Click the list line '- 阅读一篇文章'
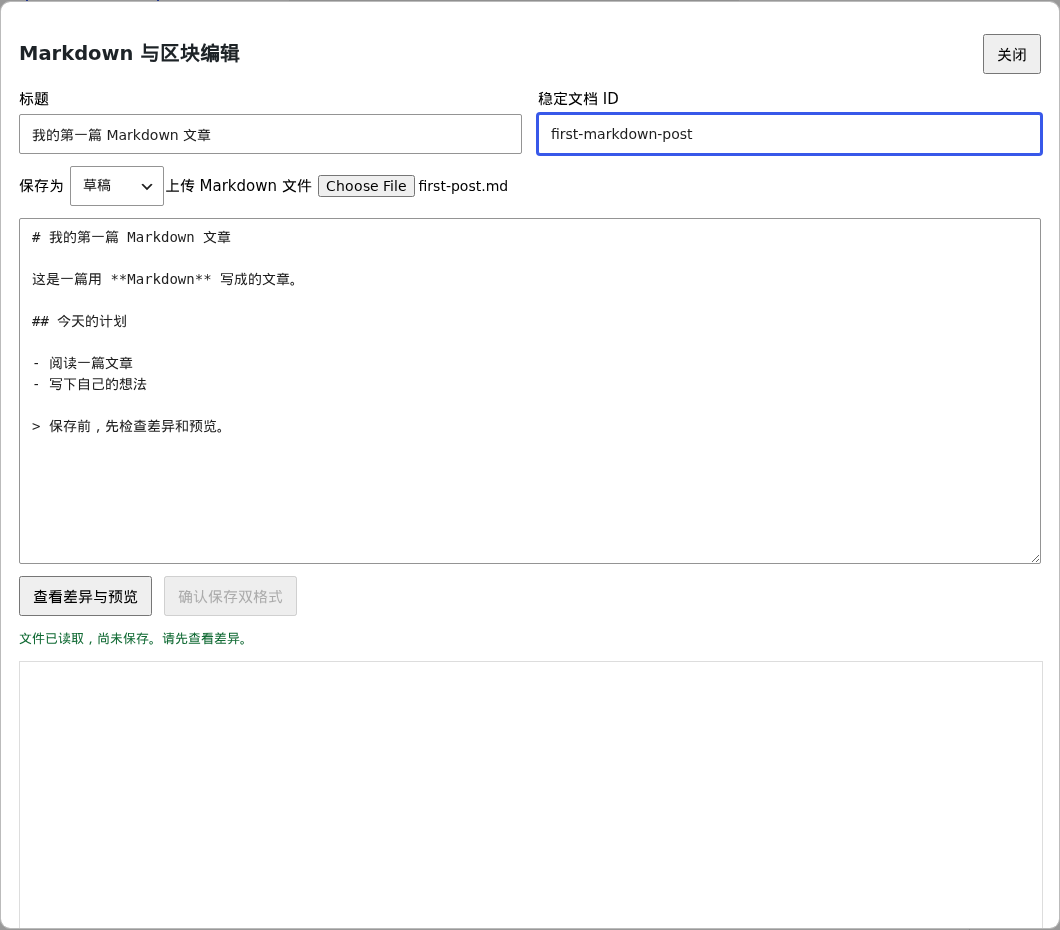Screen dimensions: 1060x930 [x=82, y=363]
